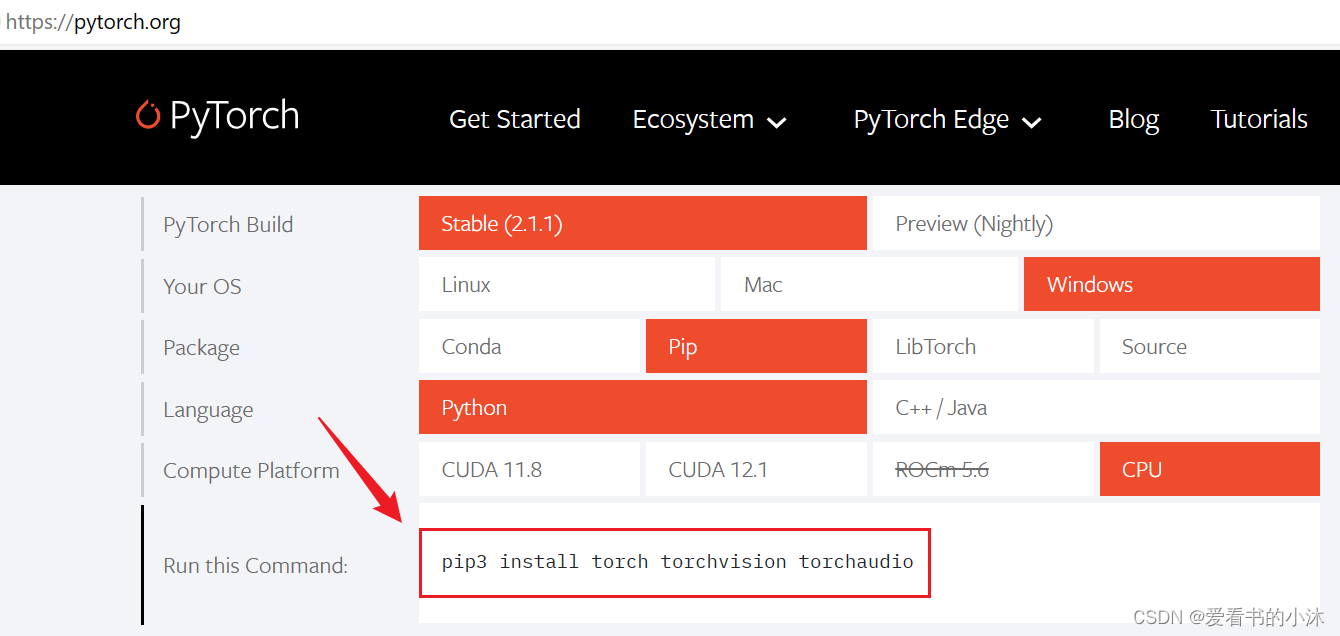Click the Compute Platform row label

[x=251, y=471]
